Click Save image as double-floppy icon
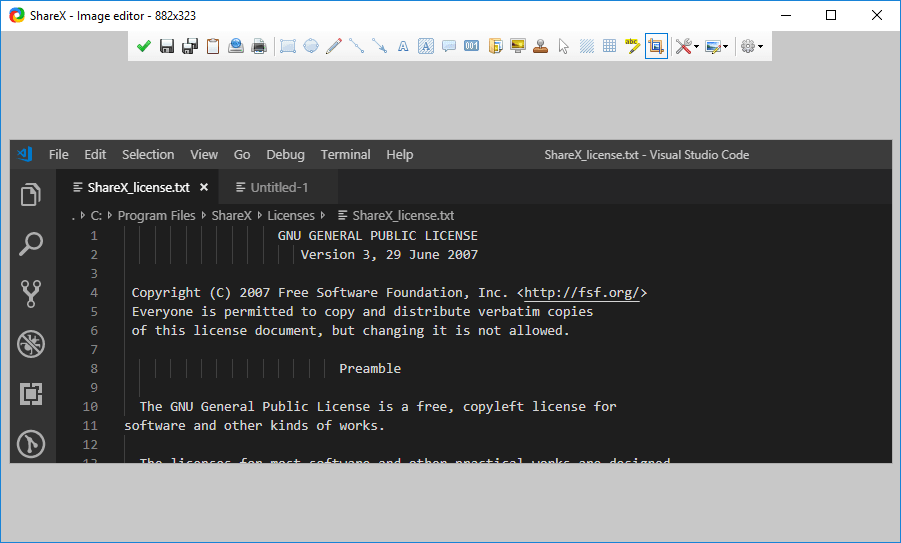This screenshot has width=901, height=543. (190, 46)
